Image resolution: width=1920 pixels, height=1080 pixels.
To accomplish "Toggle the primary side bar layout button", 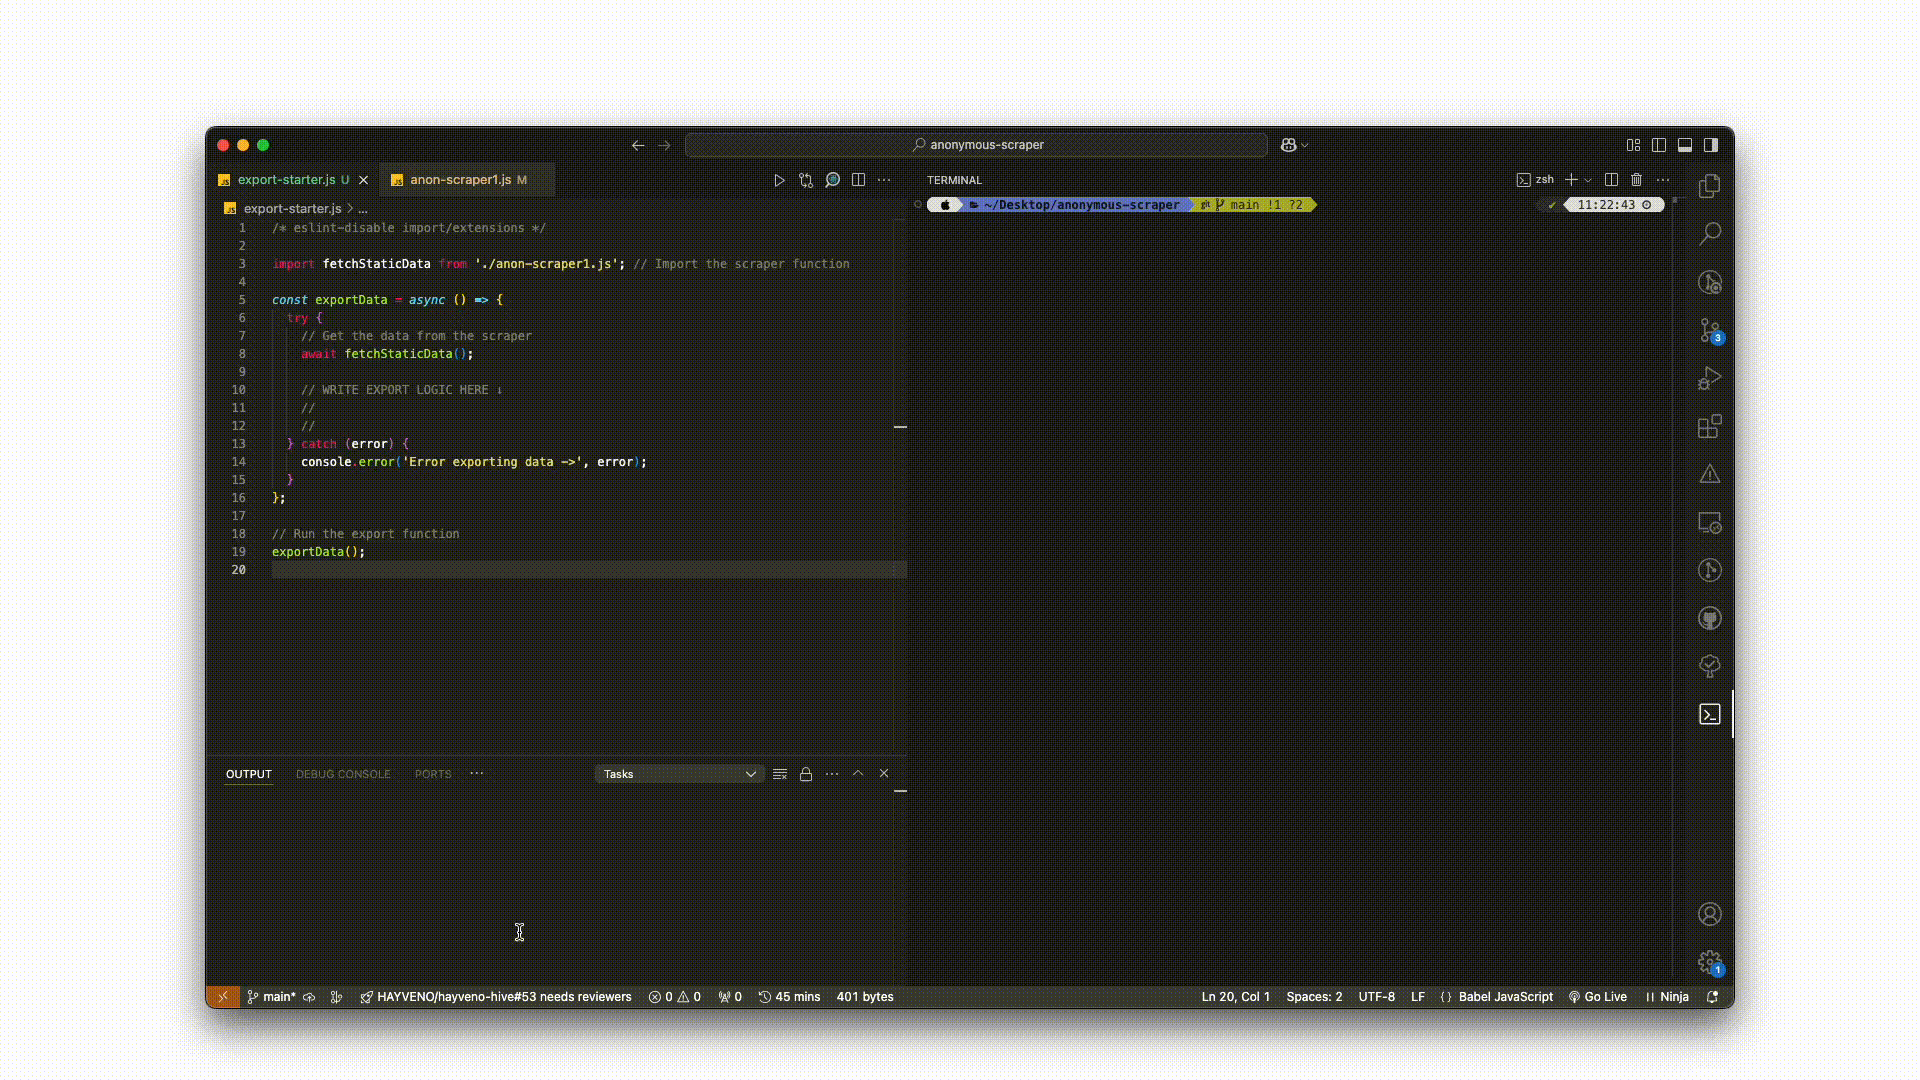I will (1711, 145).
